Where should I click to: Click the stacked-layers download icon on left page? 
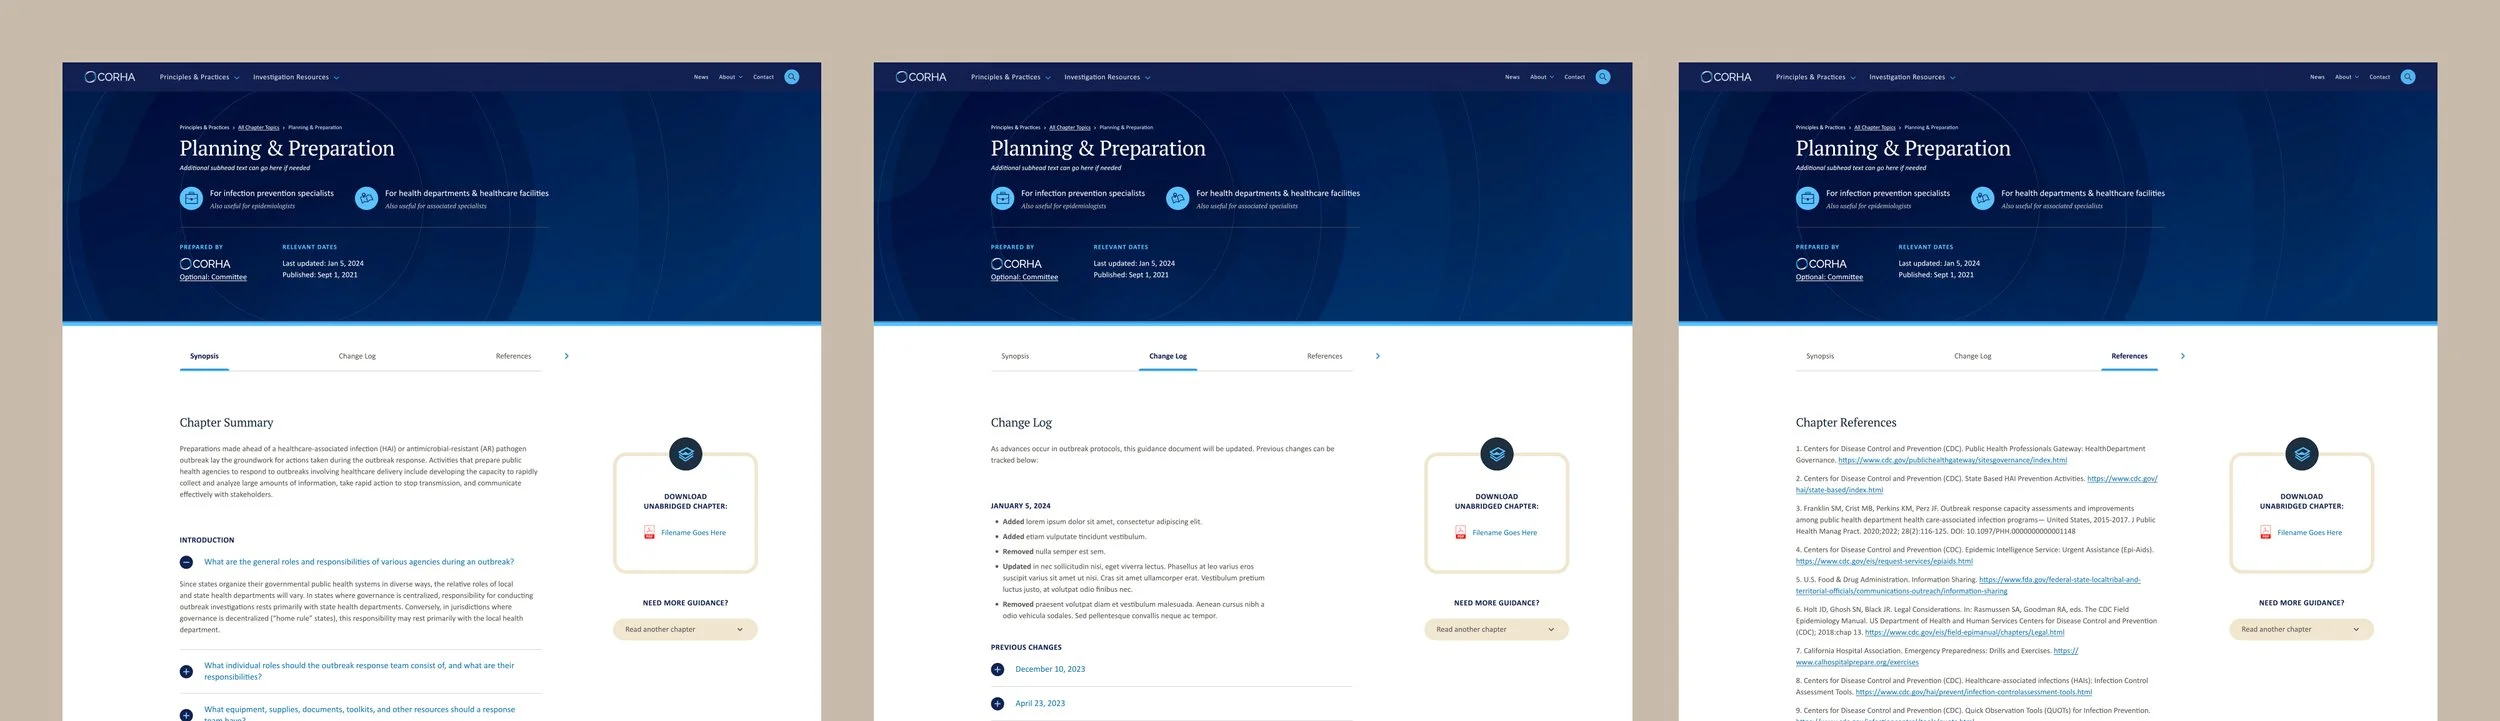686,454
